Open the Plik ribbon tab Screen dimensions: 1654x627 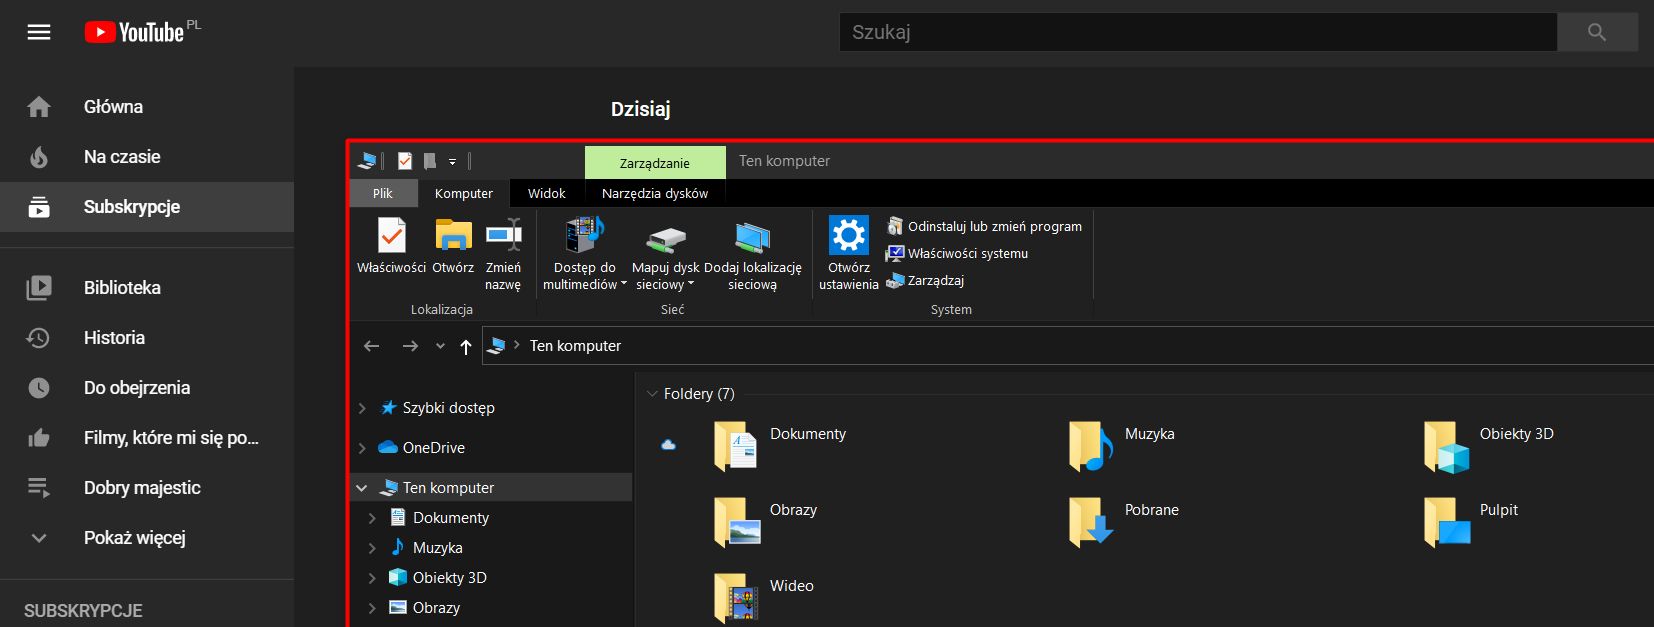[x=383, y=193]
